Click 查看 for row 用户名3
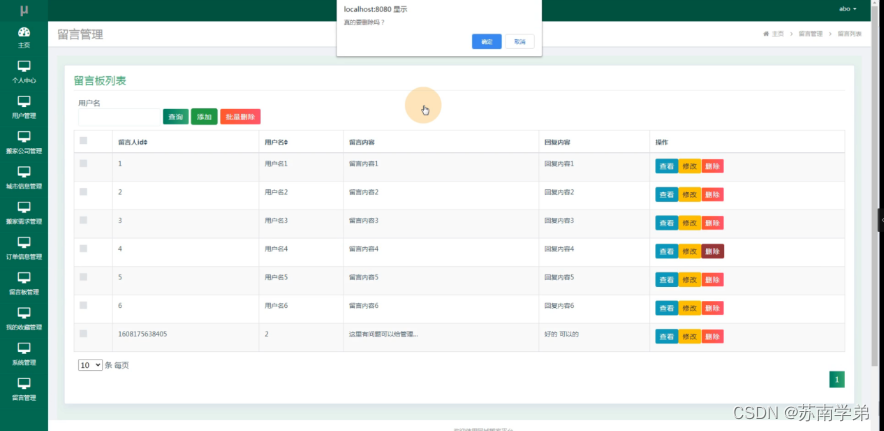 click(x=667, y=223)
